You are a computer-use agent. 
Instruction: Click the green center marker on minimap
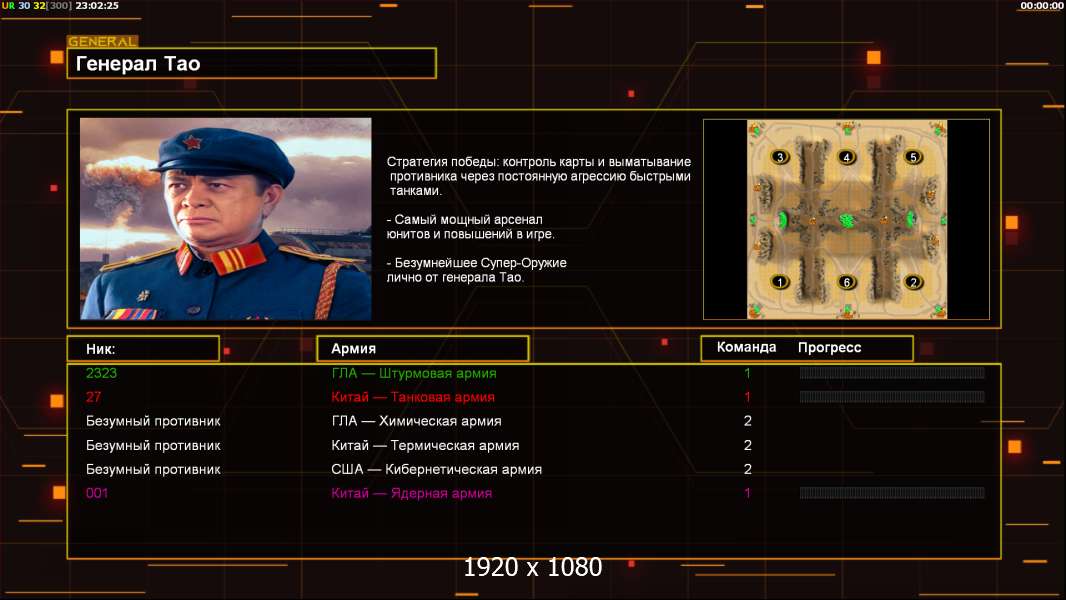point(847,220)
